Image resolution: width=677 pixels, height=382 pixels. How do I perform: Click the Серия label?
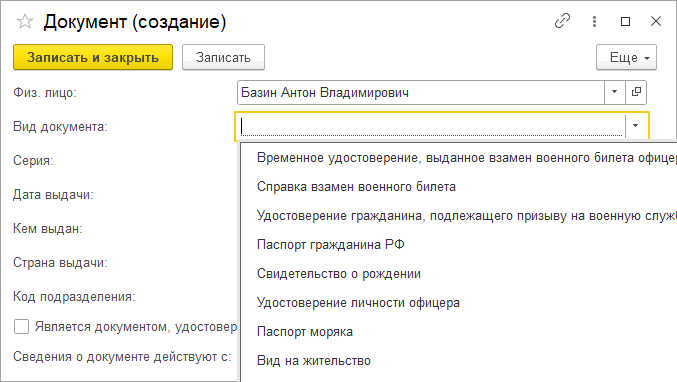pyautogui.click(x=33, y=161)
